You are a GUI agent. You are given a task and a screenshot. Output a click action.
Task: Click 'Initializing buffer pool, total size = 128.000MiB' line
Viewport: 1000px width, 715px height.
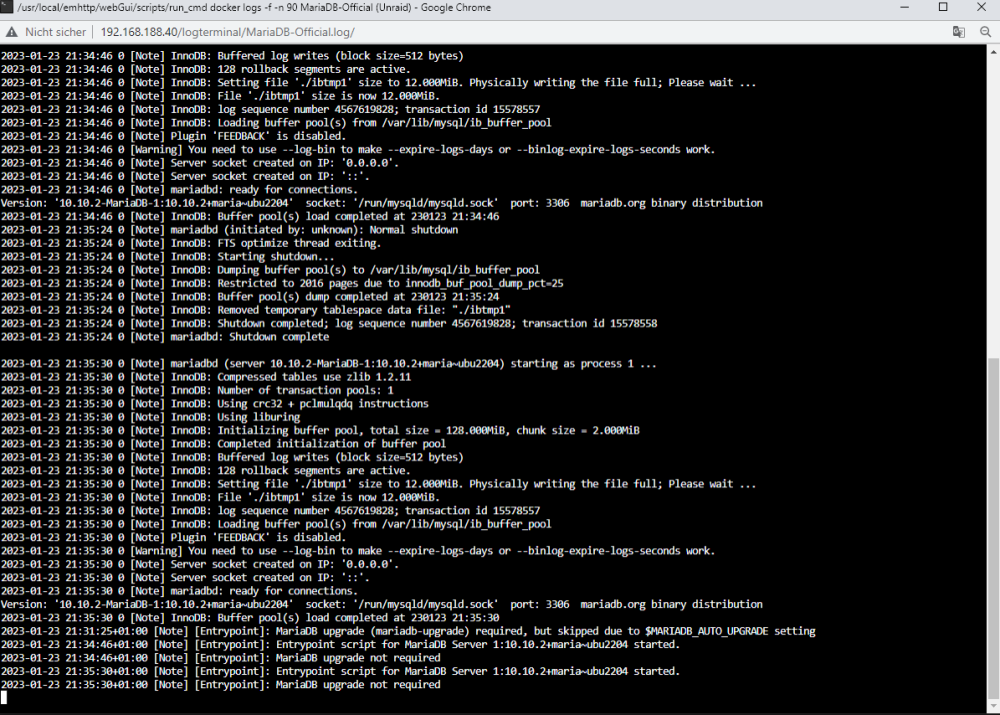(320, 431)
